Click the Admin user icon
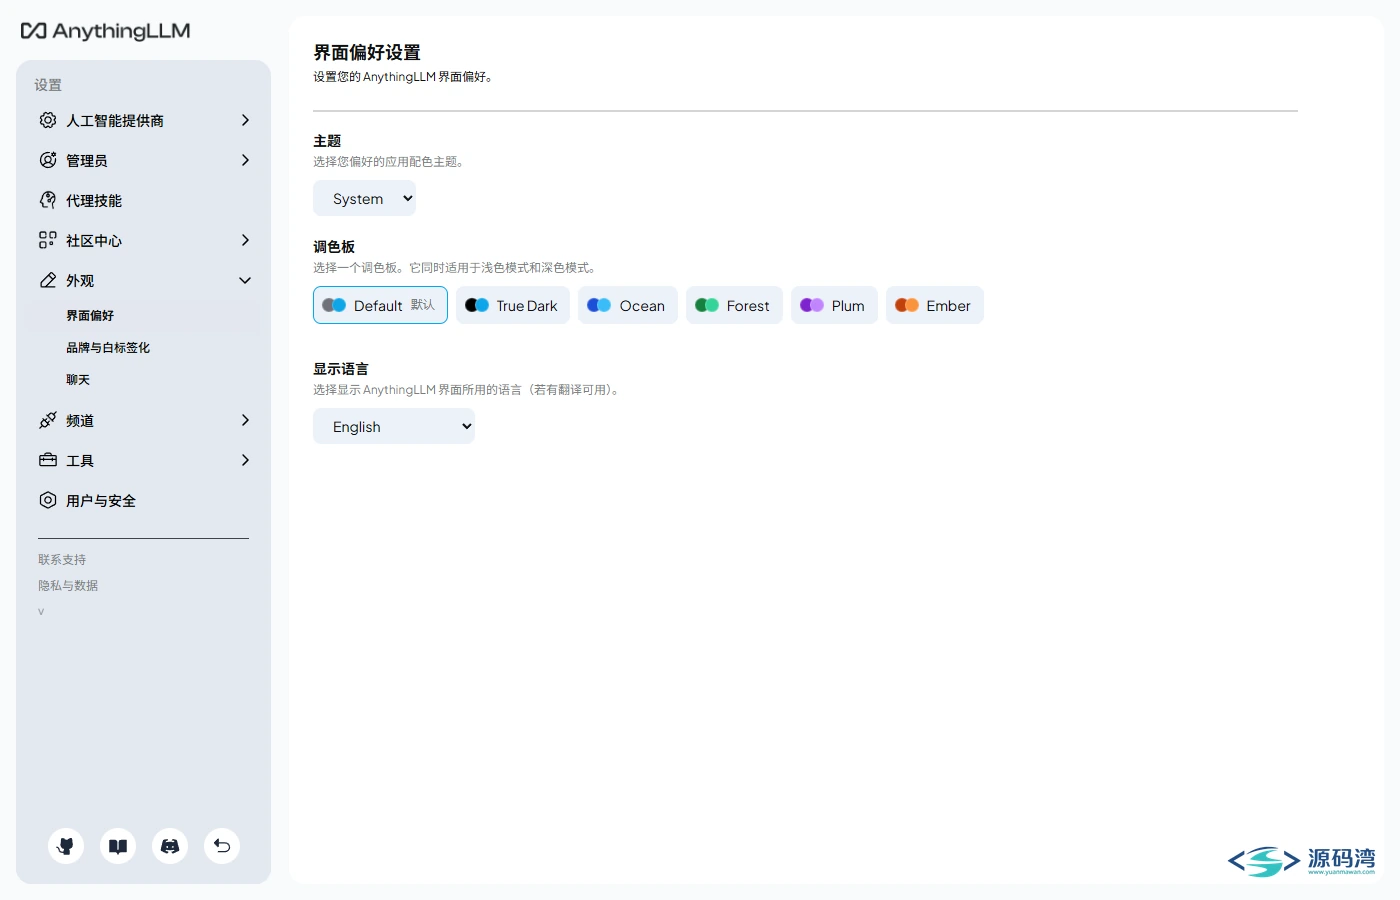1400x900 pixels. point(48,160)
